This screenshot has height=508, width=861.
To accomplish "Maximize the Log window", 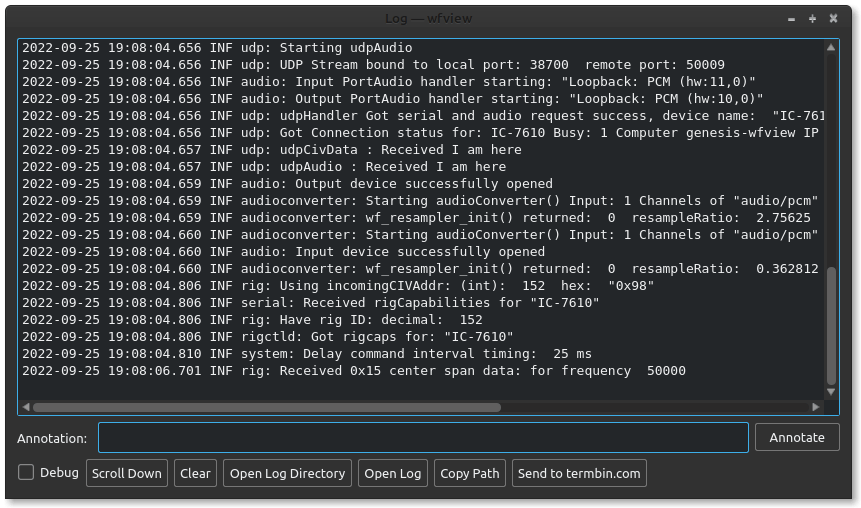I will click(x=812, y=19).
